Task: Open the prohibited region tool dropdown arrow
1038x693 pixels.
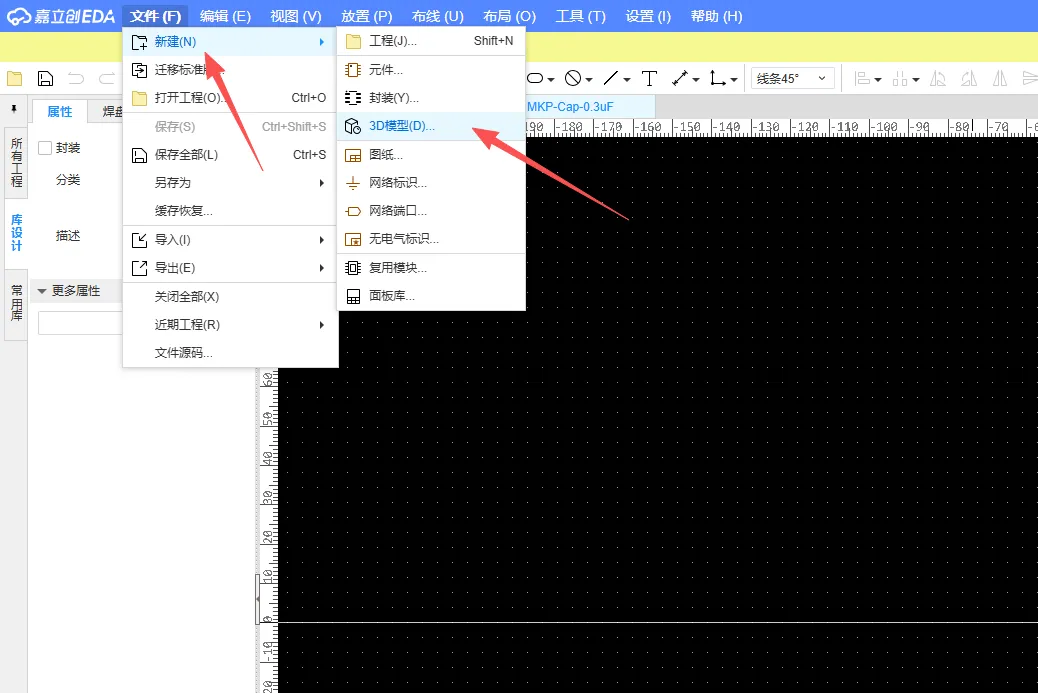Action: tap(589, 80)
